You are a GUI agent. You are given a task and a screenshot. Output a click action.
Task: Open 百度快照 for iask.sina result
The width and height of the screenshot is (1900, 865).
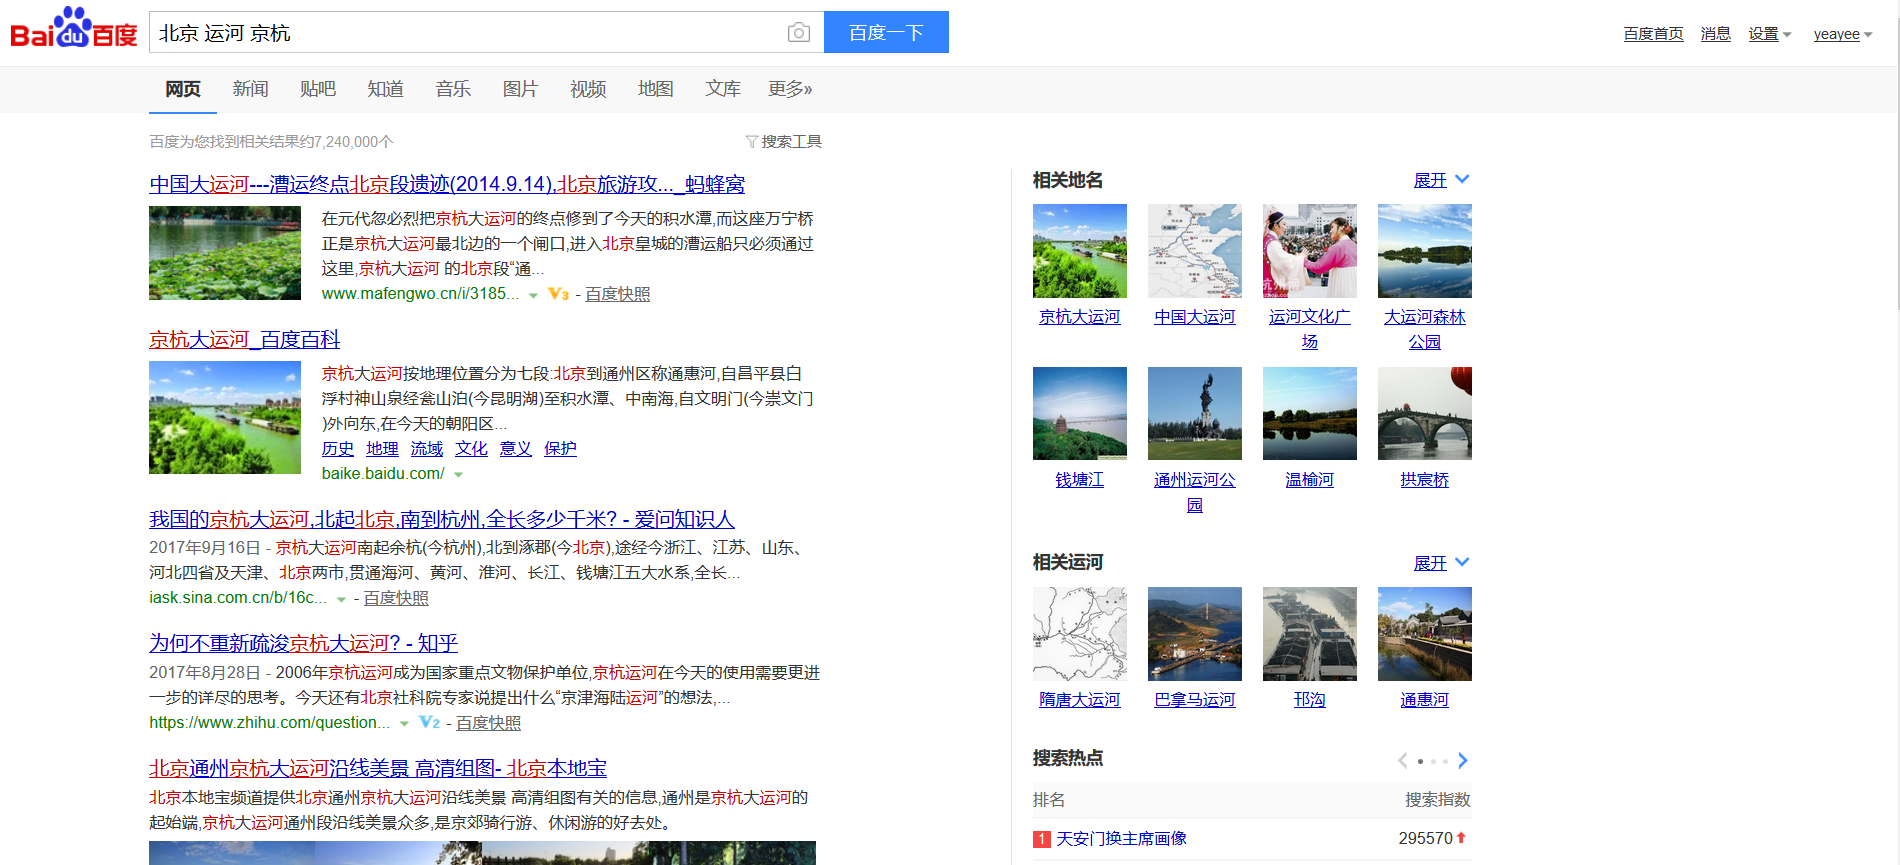point(396,598)
